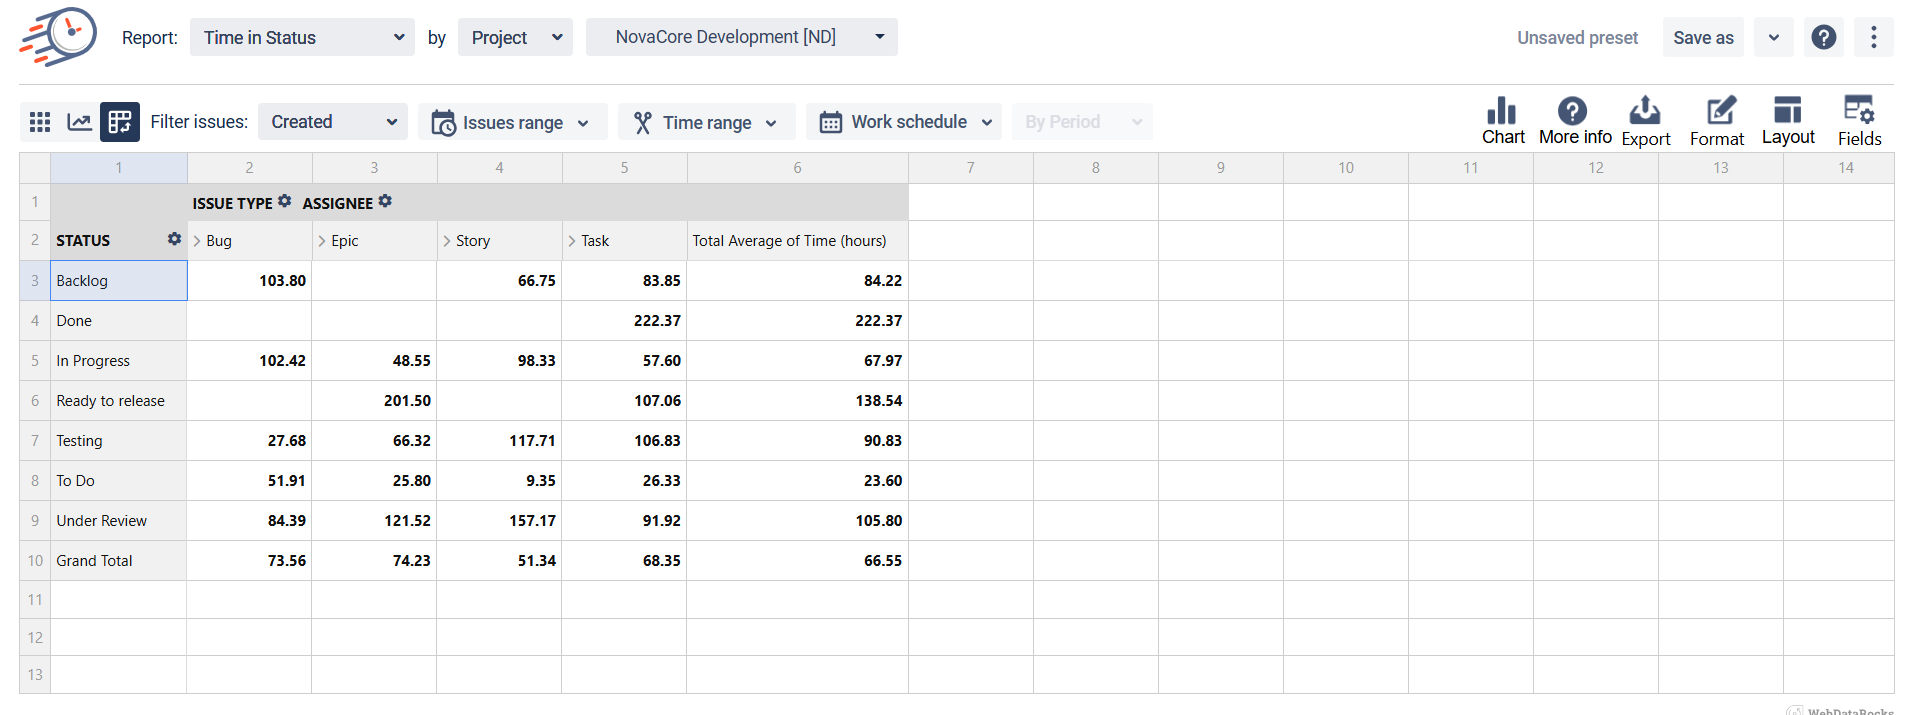The height and width of the screenshot is (715, 1913).
Task: Open the Format options
Action: coord(1717,121)
